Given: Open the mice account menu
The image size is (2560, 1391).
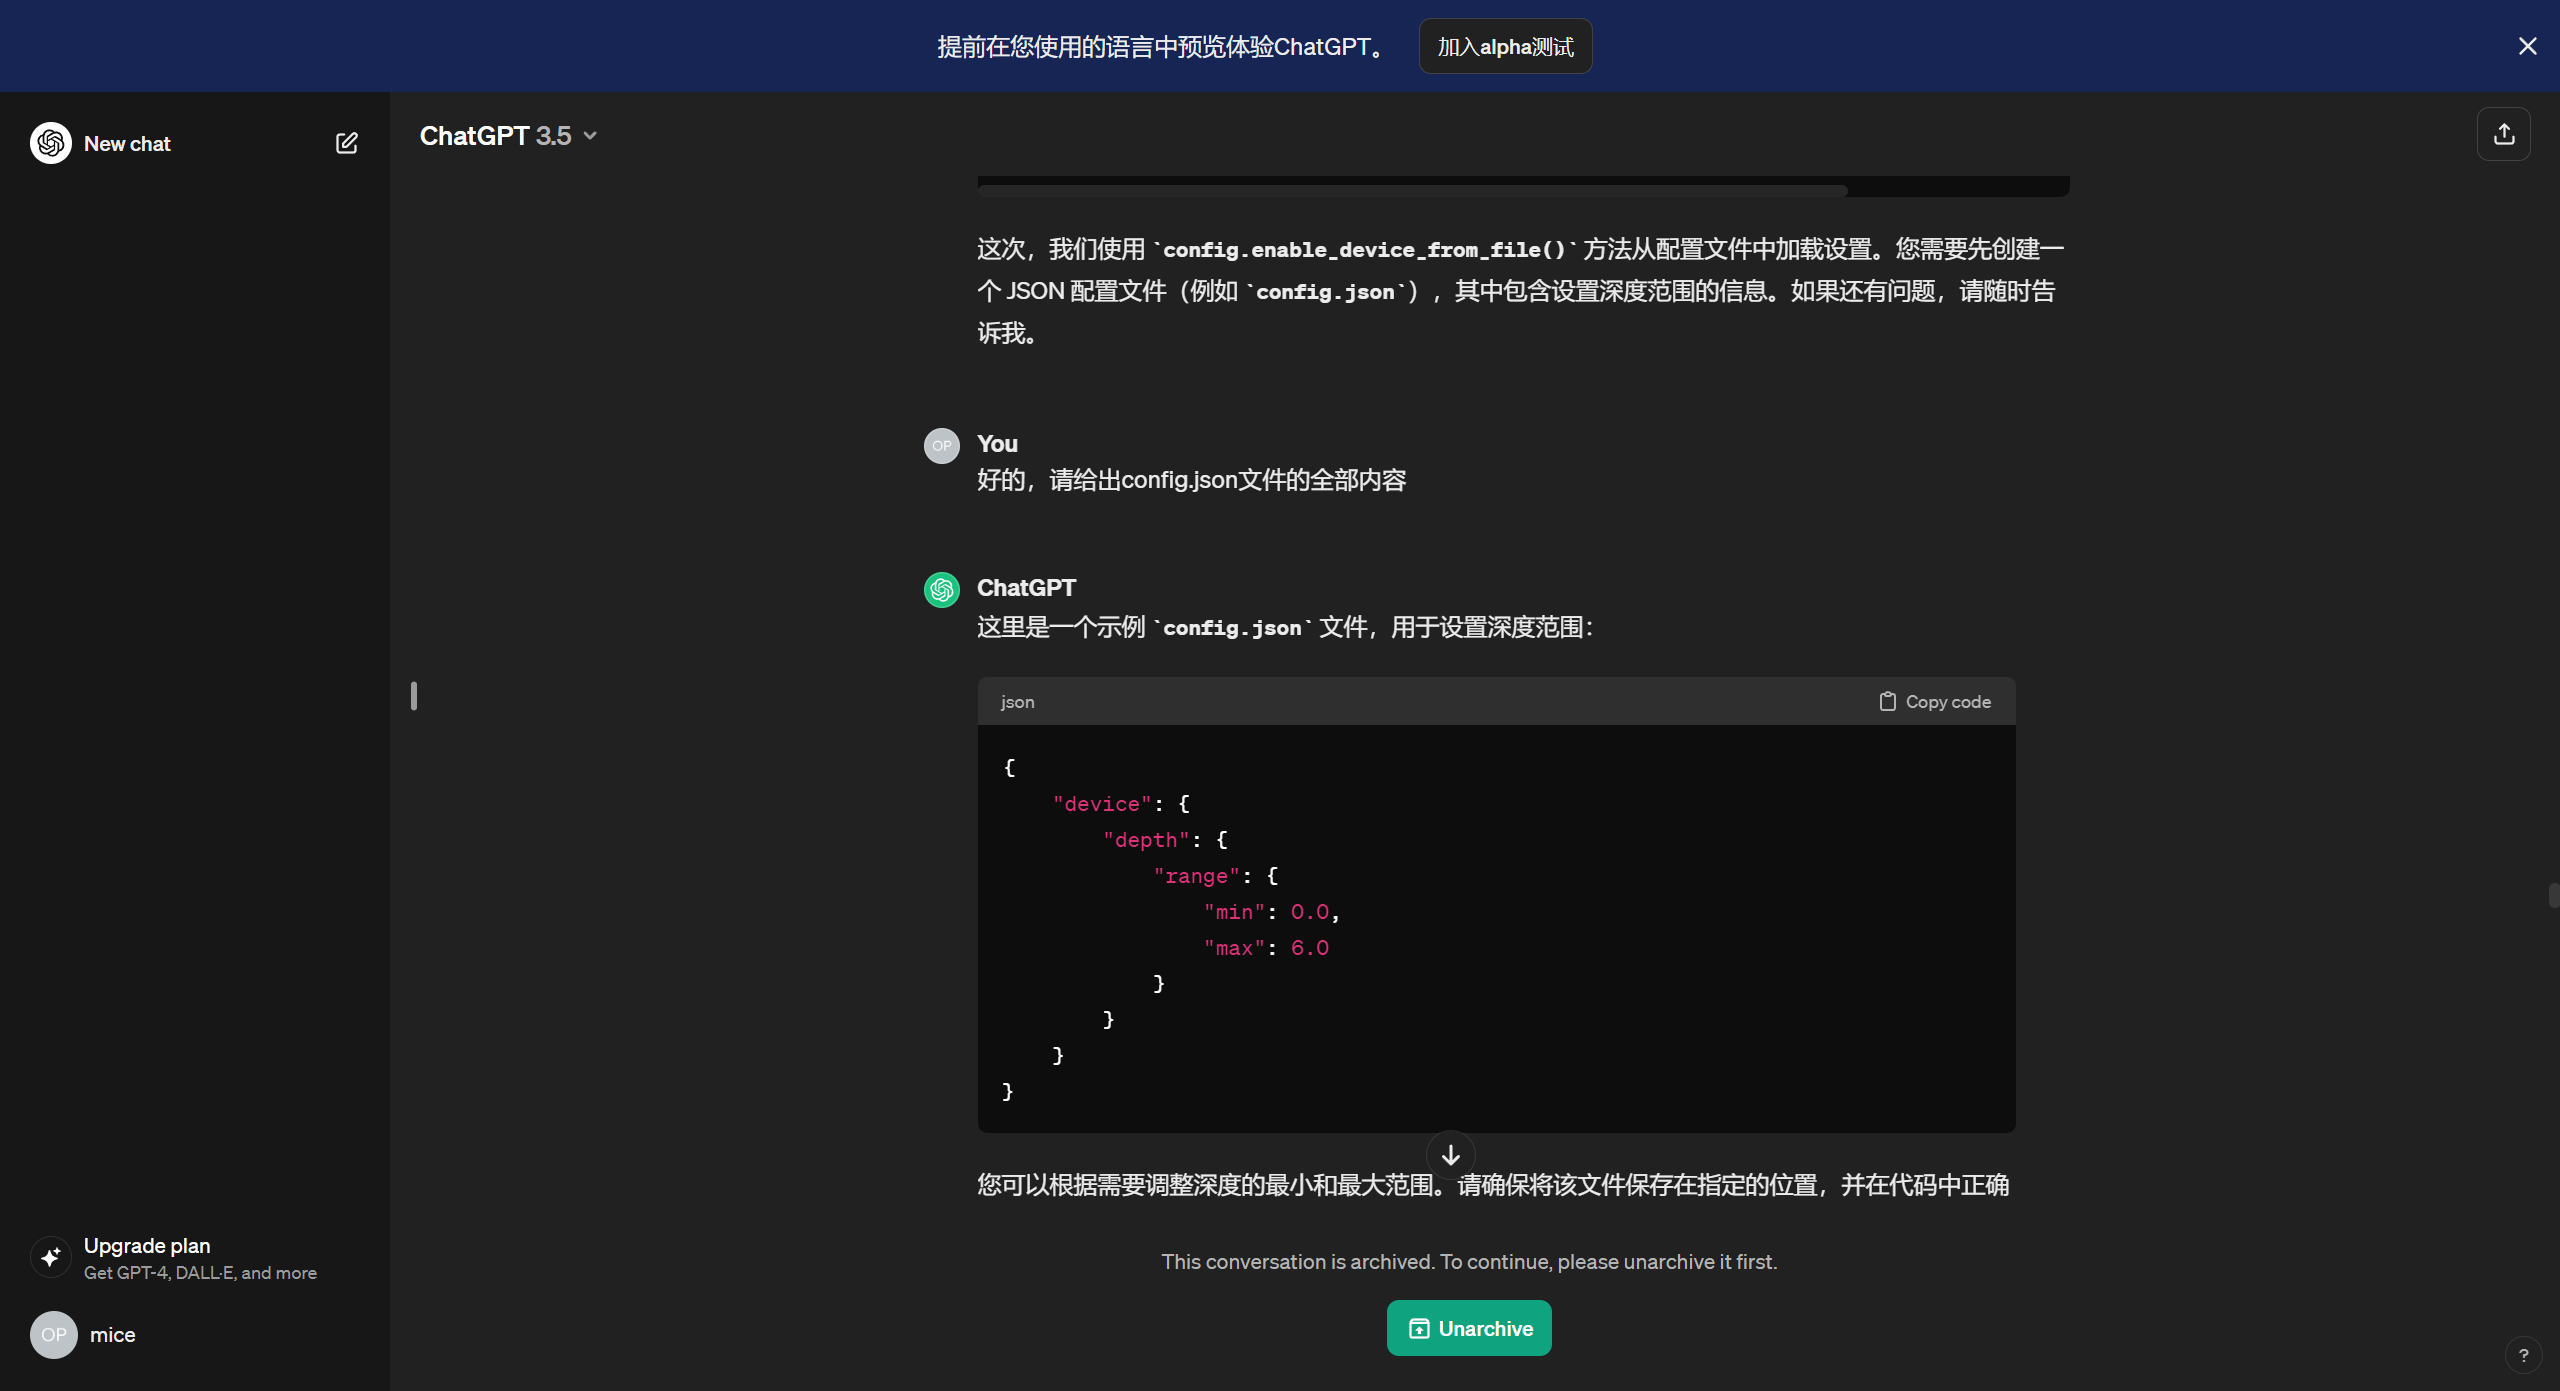Looking at the screenshot, I should click(x=112, y=1335).
